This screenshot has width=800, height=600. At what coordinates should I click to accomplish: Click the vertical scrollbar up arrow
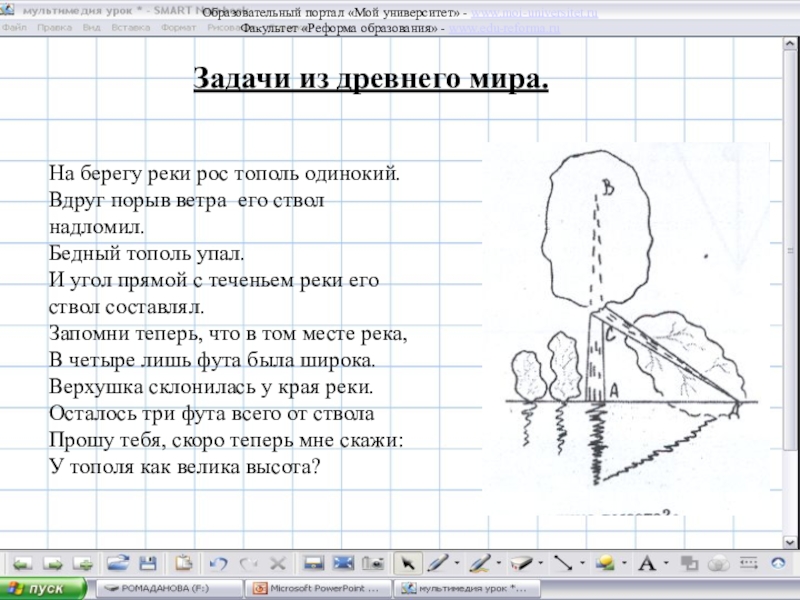click(792, 45)
